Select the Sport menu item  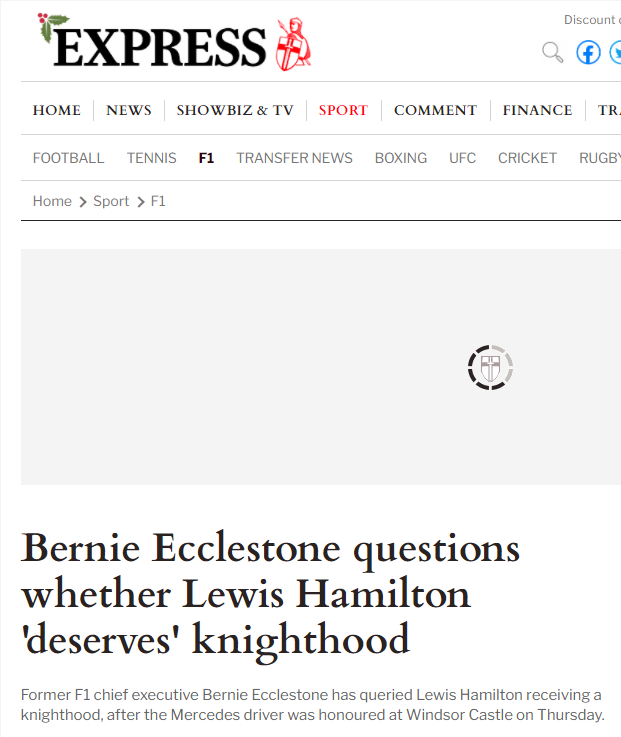343,110
